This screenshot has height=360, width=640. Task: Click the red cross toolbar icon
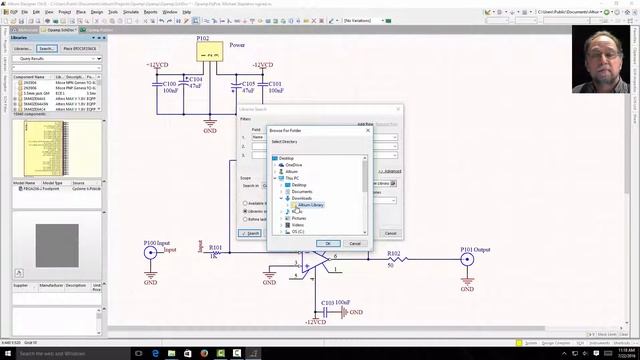[x=313, y=21]
